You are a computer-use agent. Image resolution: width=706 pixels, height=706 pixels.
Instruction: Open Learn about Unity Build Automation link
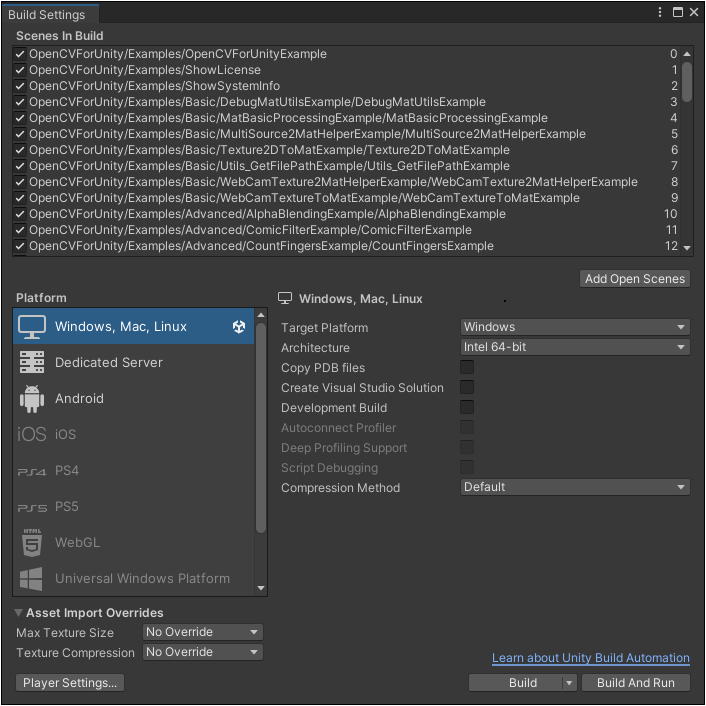point(590,658)
